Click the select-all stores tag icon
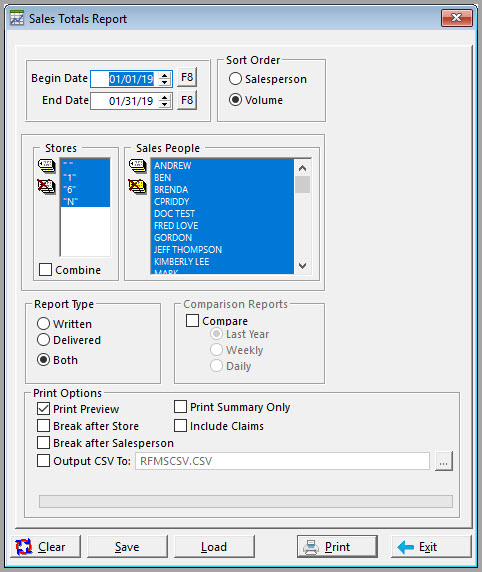 (x=46, y=166)
